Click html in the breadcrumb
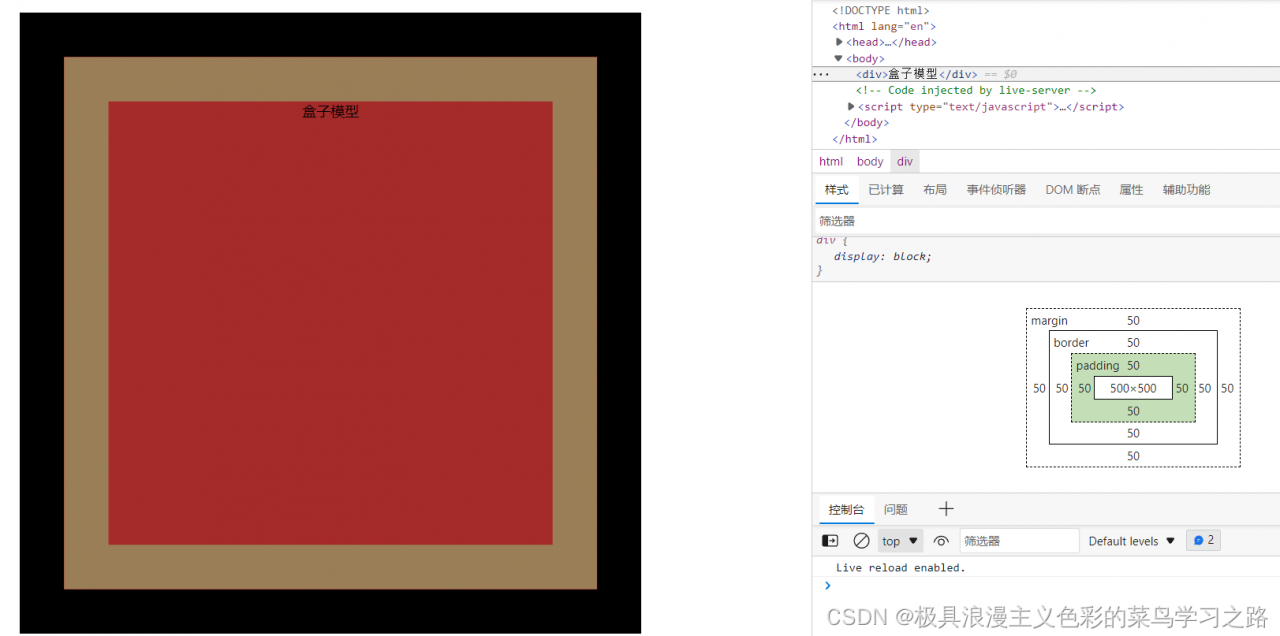The width and height of the screenshot is (1280, 636). click(831, 161)
